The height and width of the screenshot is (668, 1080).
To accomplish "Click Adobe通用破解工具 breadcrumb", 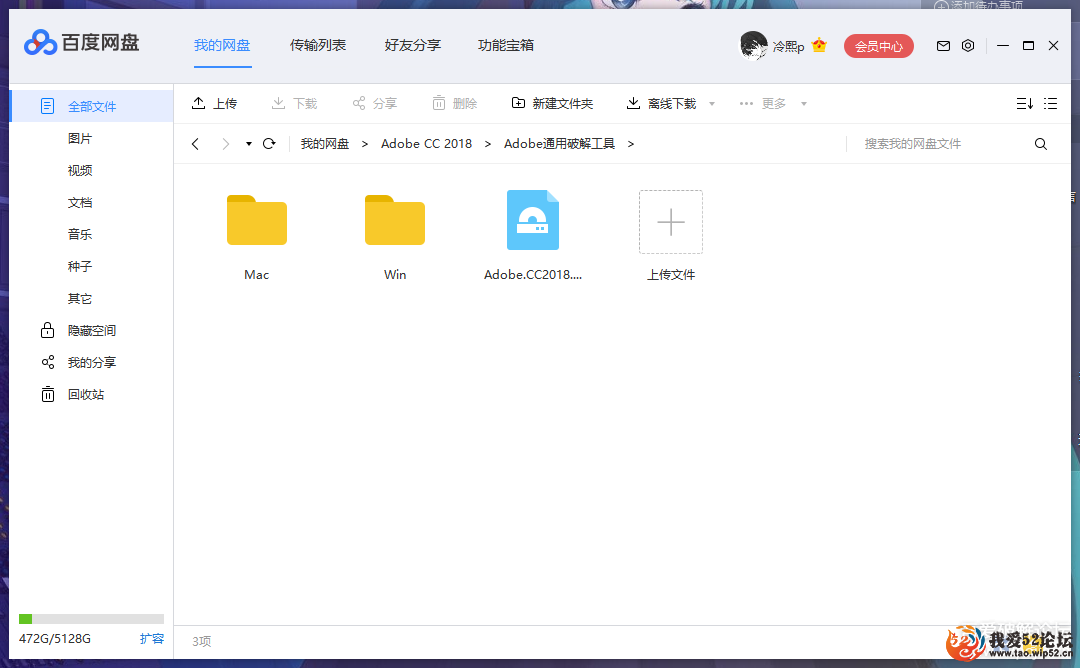I will (559, 143).
